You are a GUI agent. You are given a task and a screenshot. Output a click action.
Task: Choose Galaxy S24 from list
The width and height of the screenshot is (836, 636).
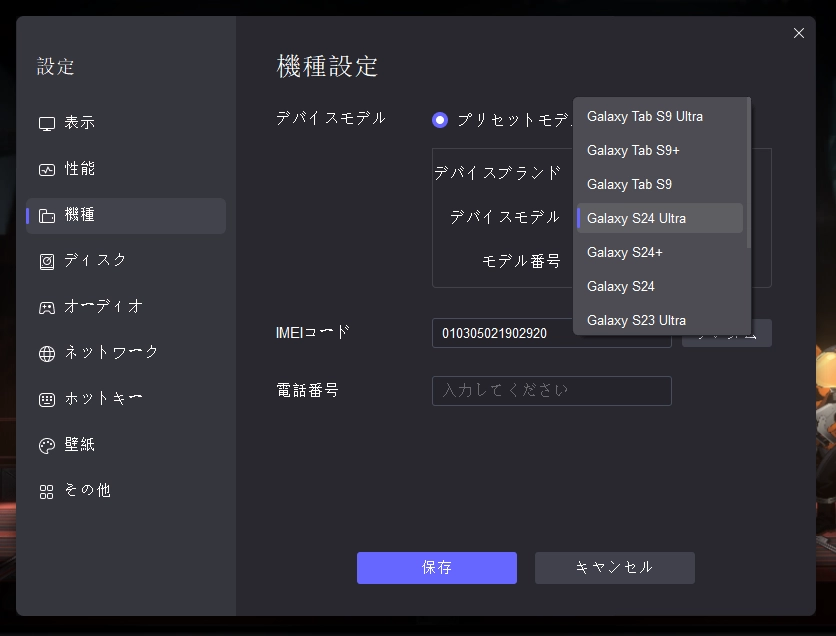[660, 286]
